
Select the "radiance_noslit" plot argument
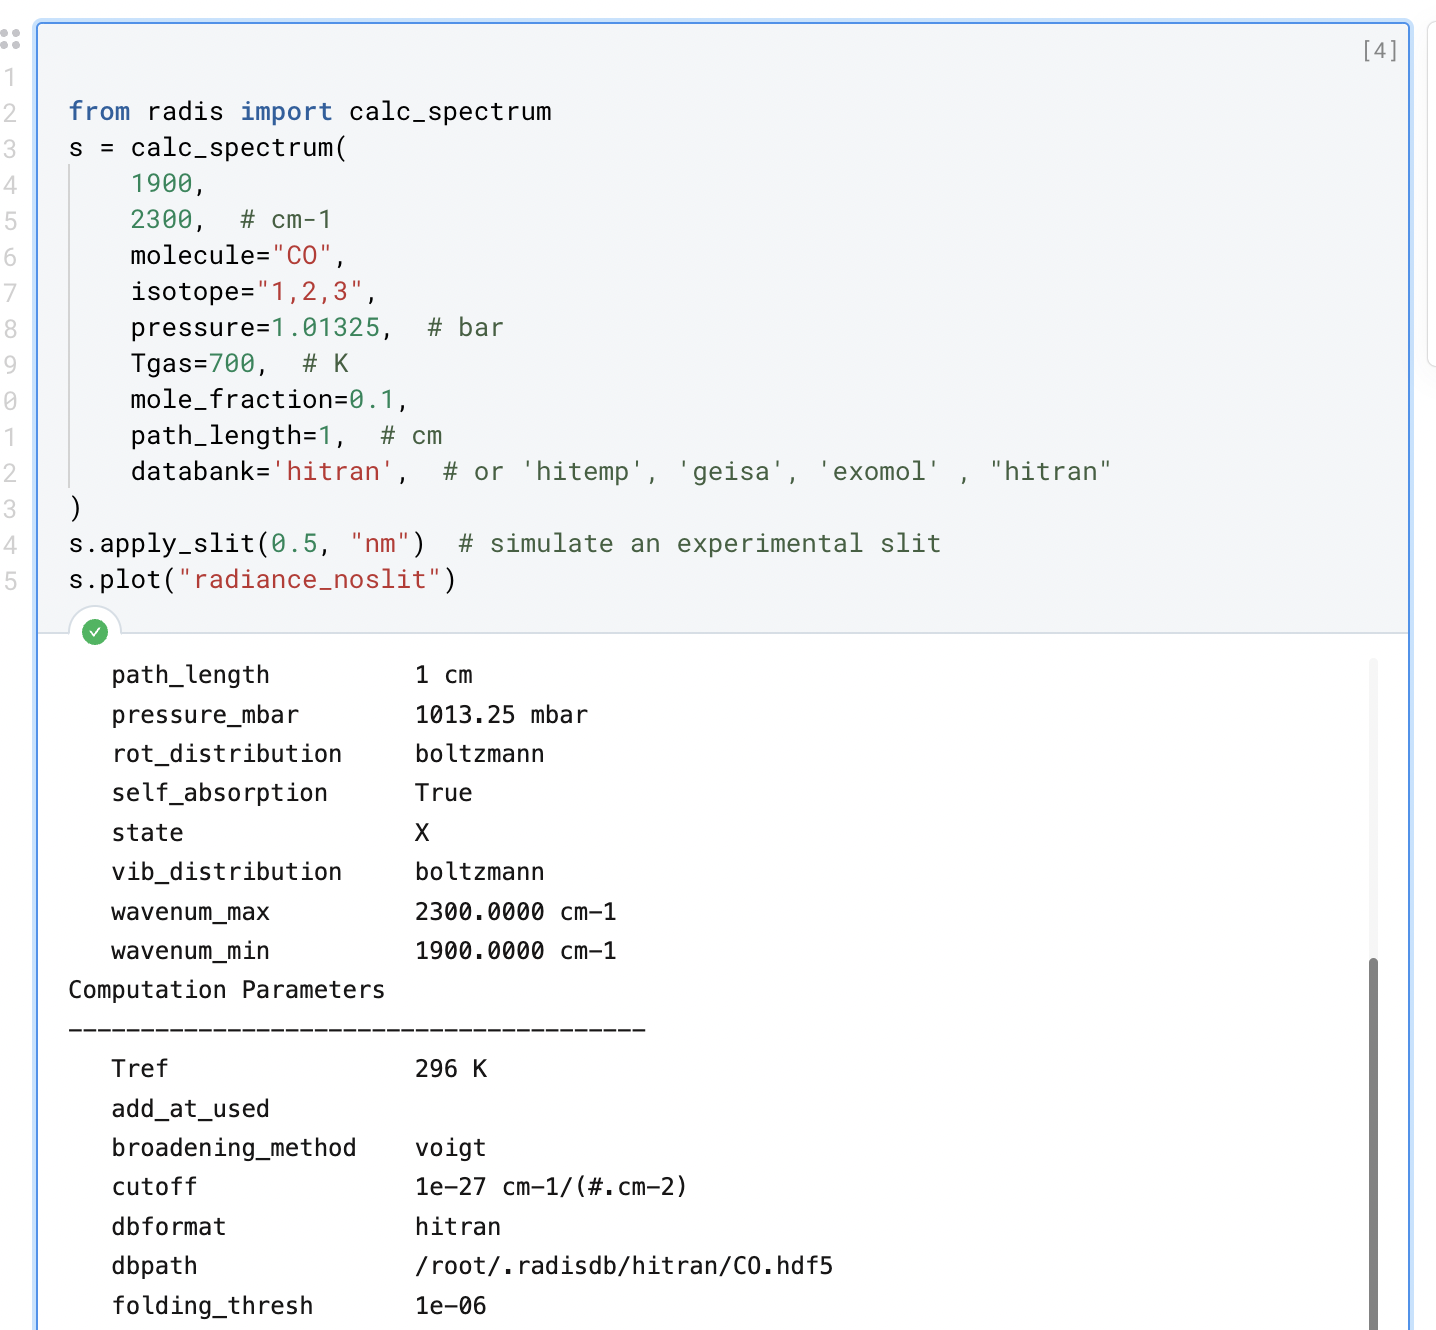311,579
